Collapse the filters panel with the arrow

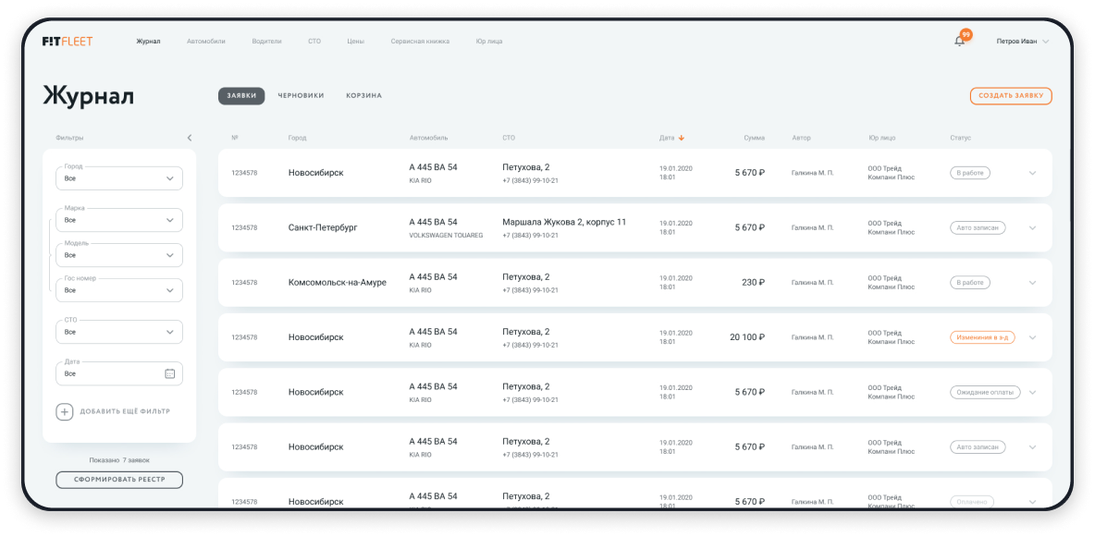[x=189, y=138]
